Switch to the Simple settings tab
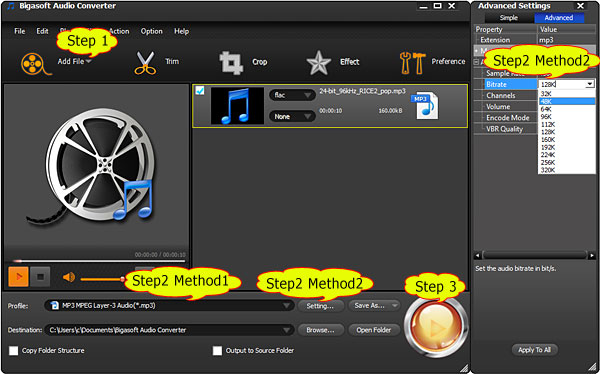 (509, 18)
